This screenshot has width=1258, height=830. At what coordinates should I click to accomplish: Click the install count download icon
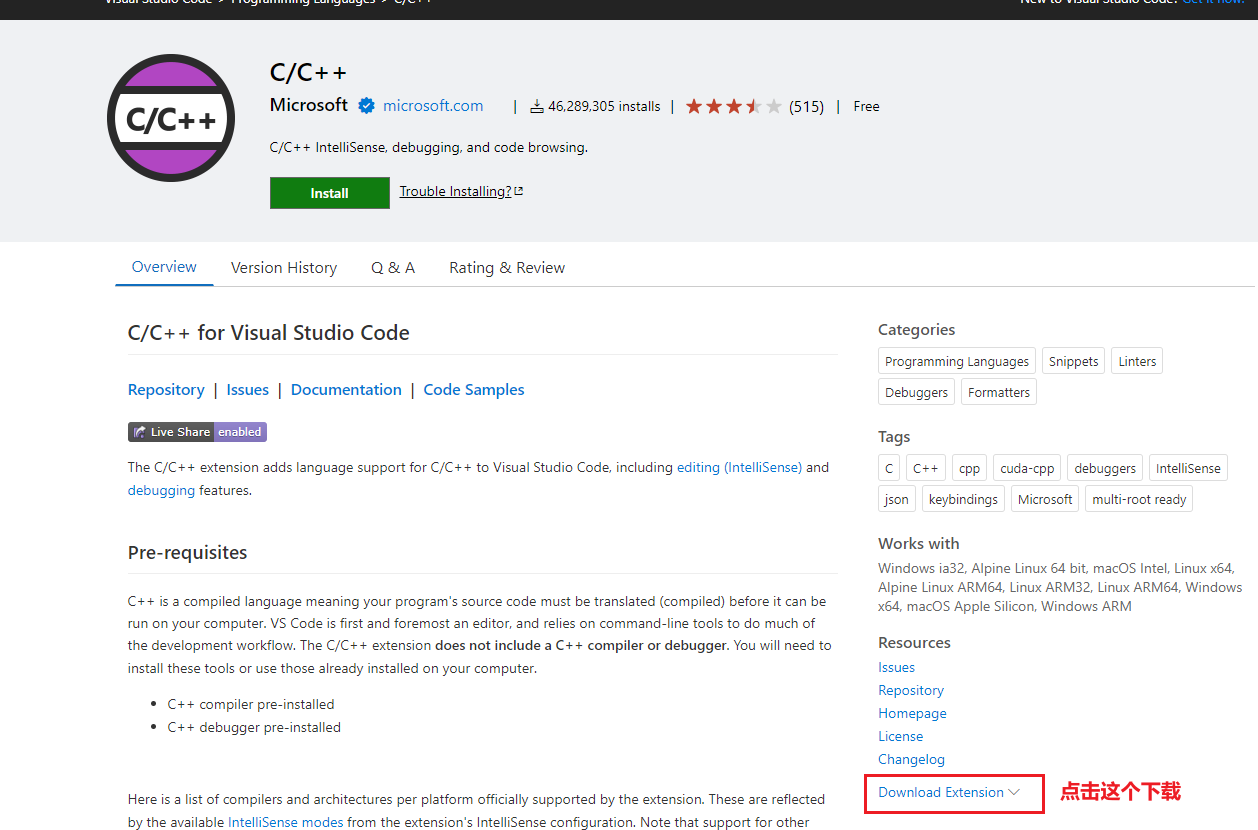(537, 106)
